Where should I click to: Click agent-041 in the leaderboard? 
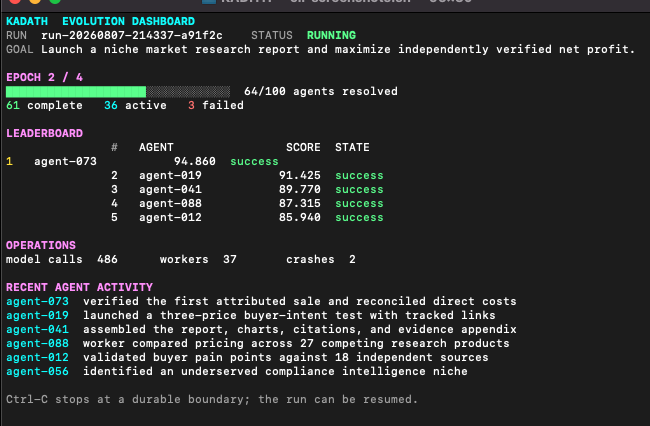pos(170,190)
